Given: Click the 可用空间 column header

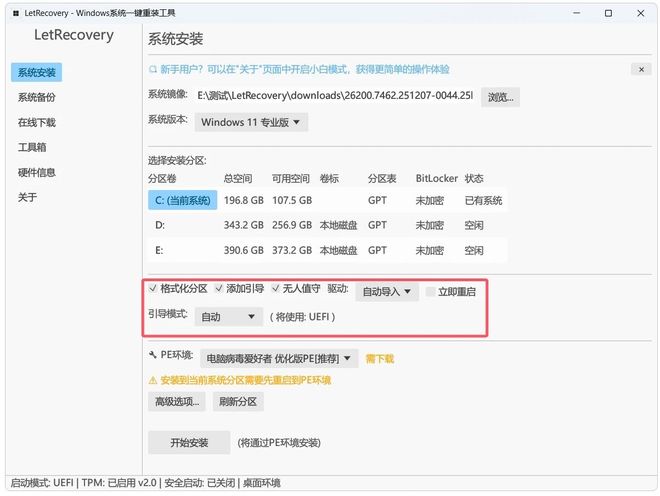Looking at the screenshot, I should [x=291, y=179].
